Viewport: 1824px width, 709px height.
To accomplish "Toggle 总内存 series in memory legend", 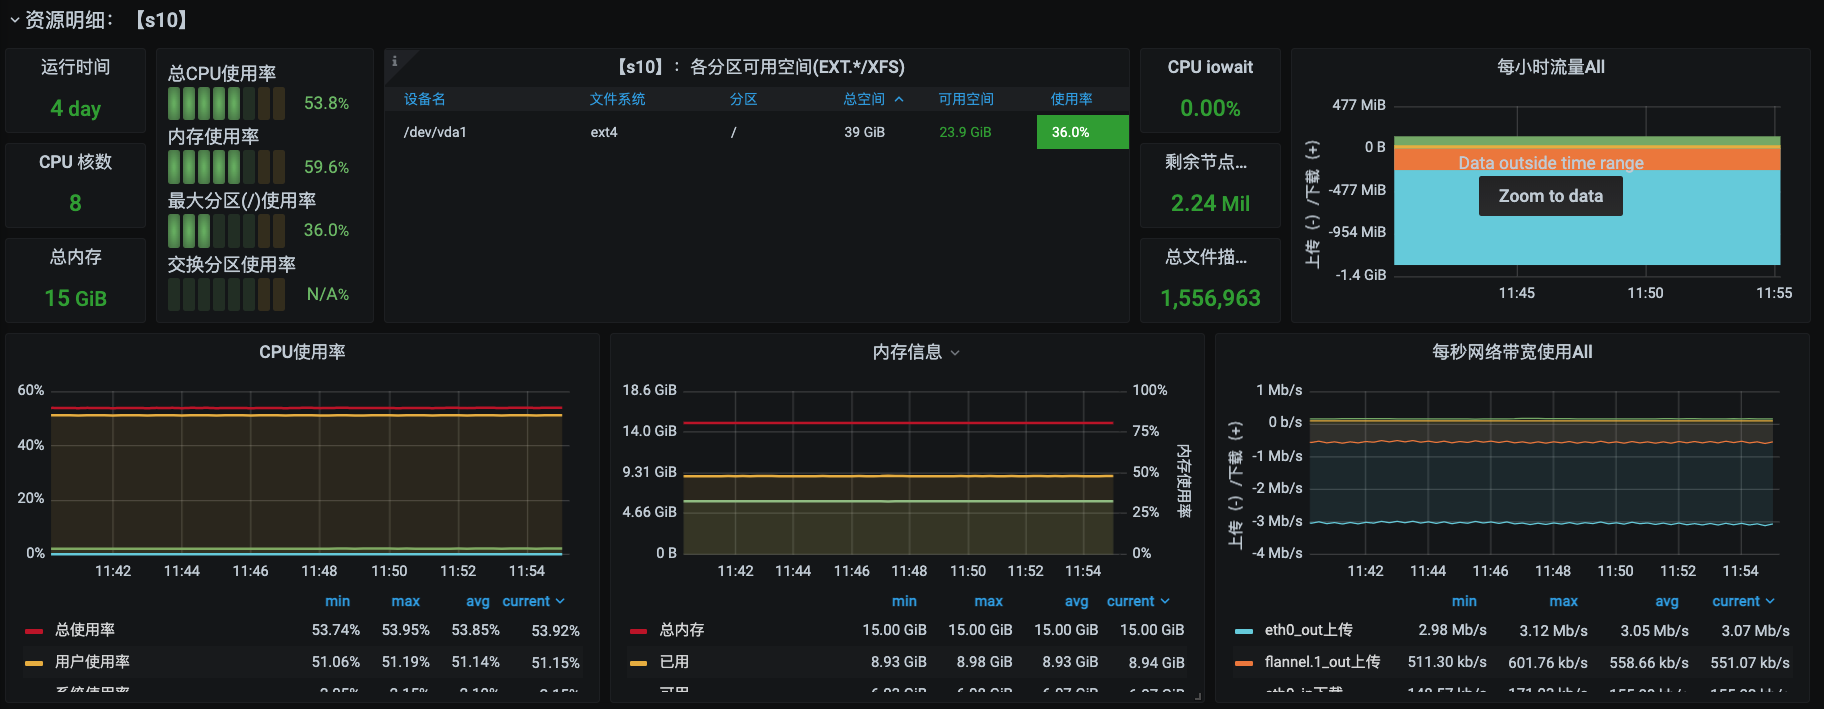I will pos(682,630).
